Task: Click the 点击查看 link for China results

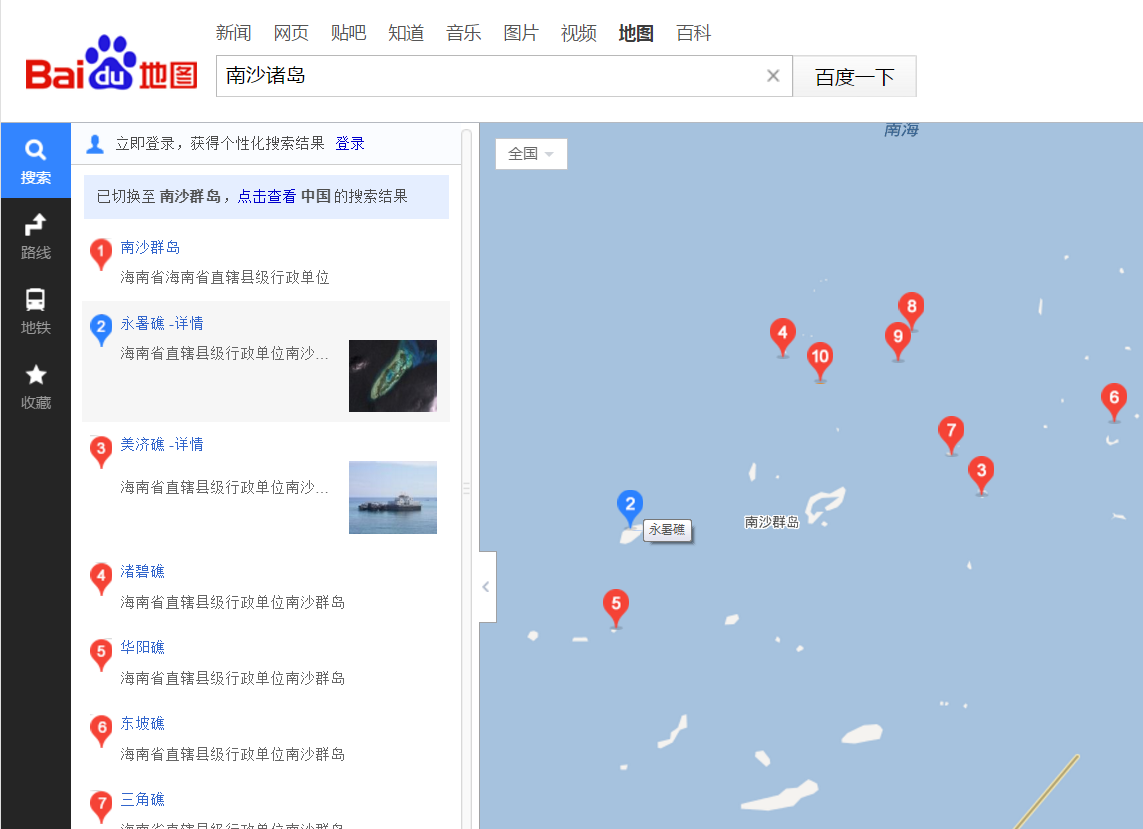Action: (267, 196)
